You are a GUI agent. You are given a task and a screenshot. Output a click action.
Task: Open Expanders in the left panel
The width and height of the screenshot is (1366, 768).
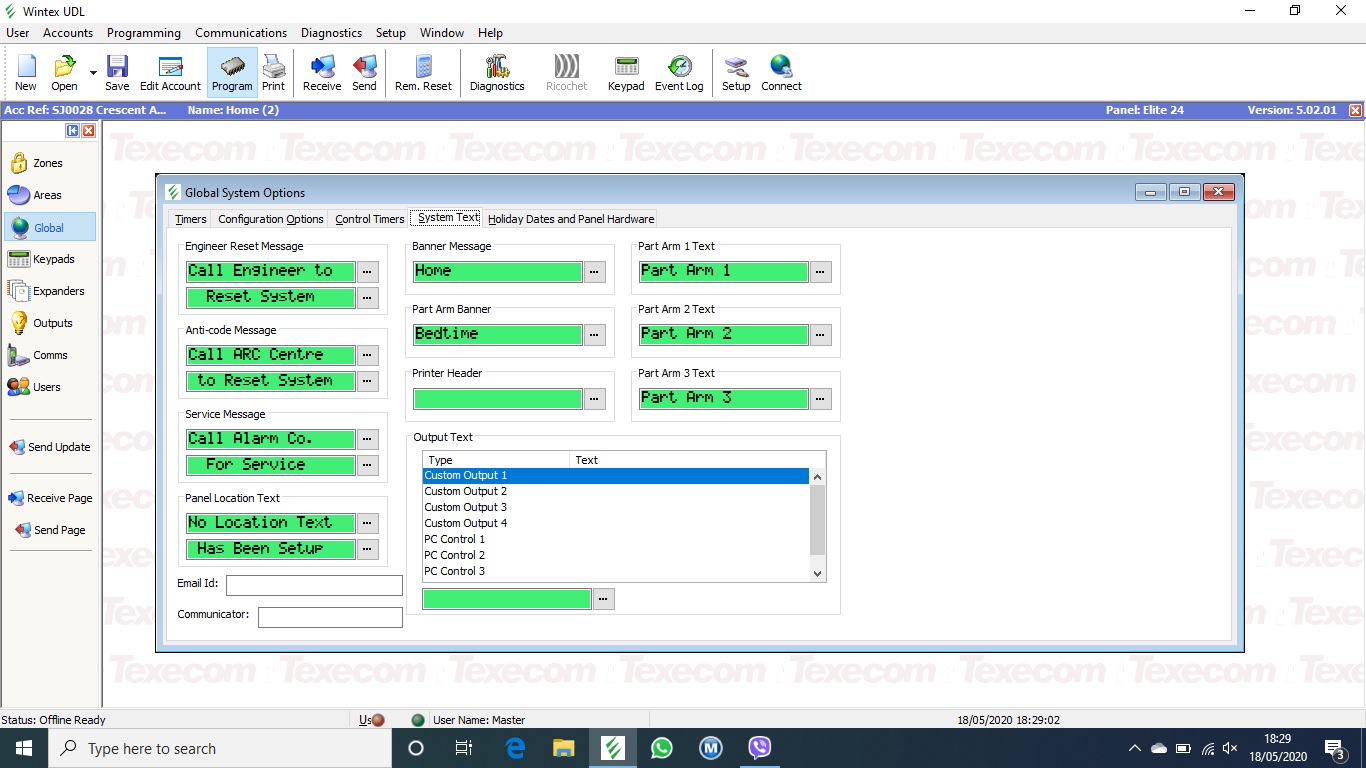[58, 291]
